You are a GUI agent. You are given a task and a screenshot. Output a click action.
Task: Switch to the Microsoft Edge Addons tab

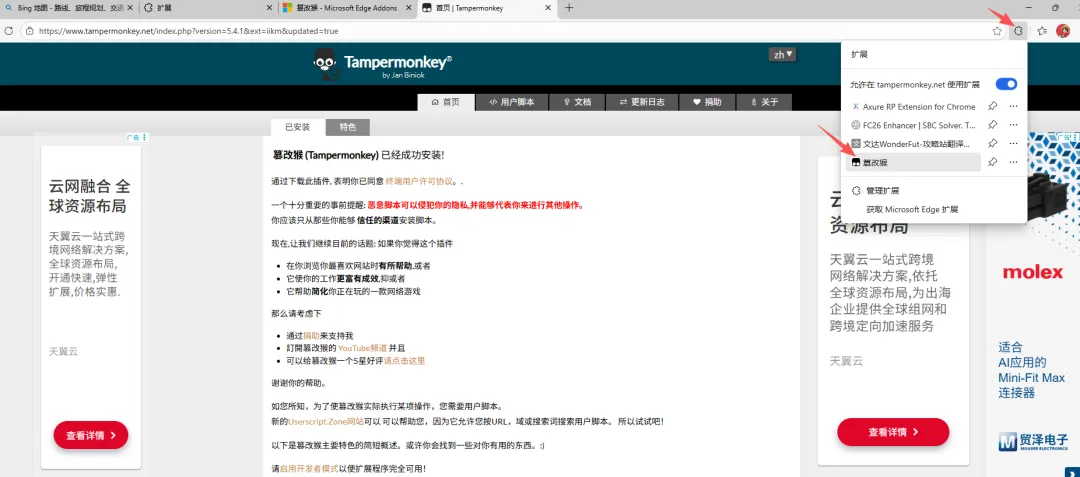pyautogui.click(x=348, y=8)
